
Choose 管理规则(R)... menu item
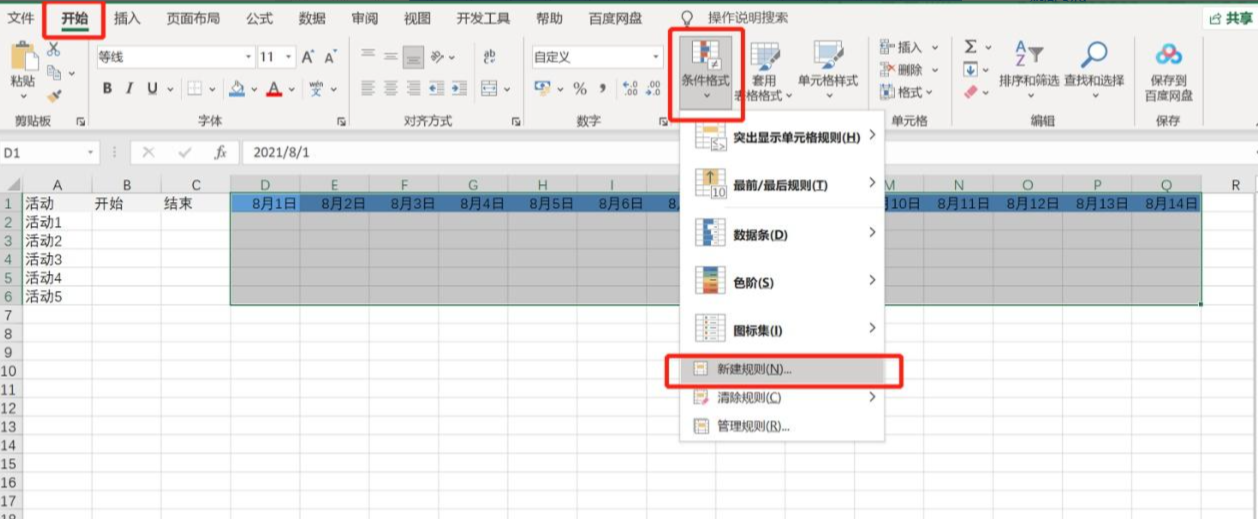click(783, 426)
